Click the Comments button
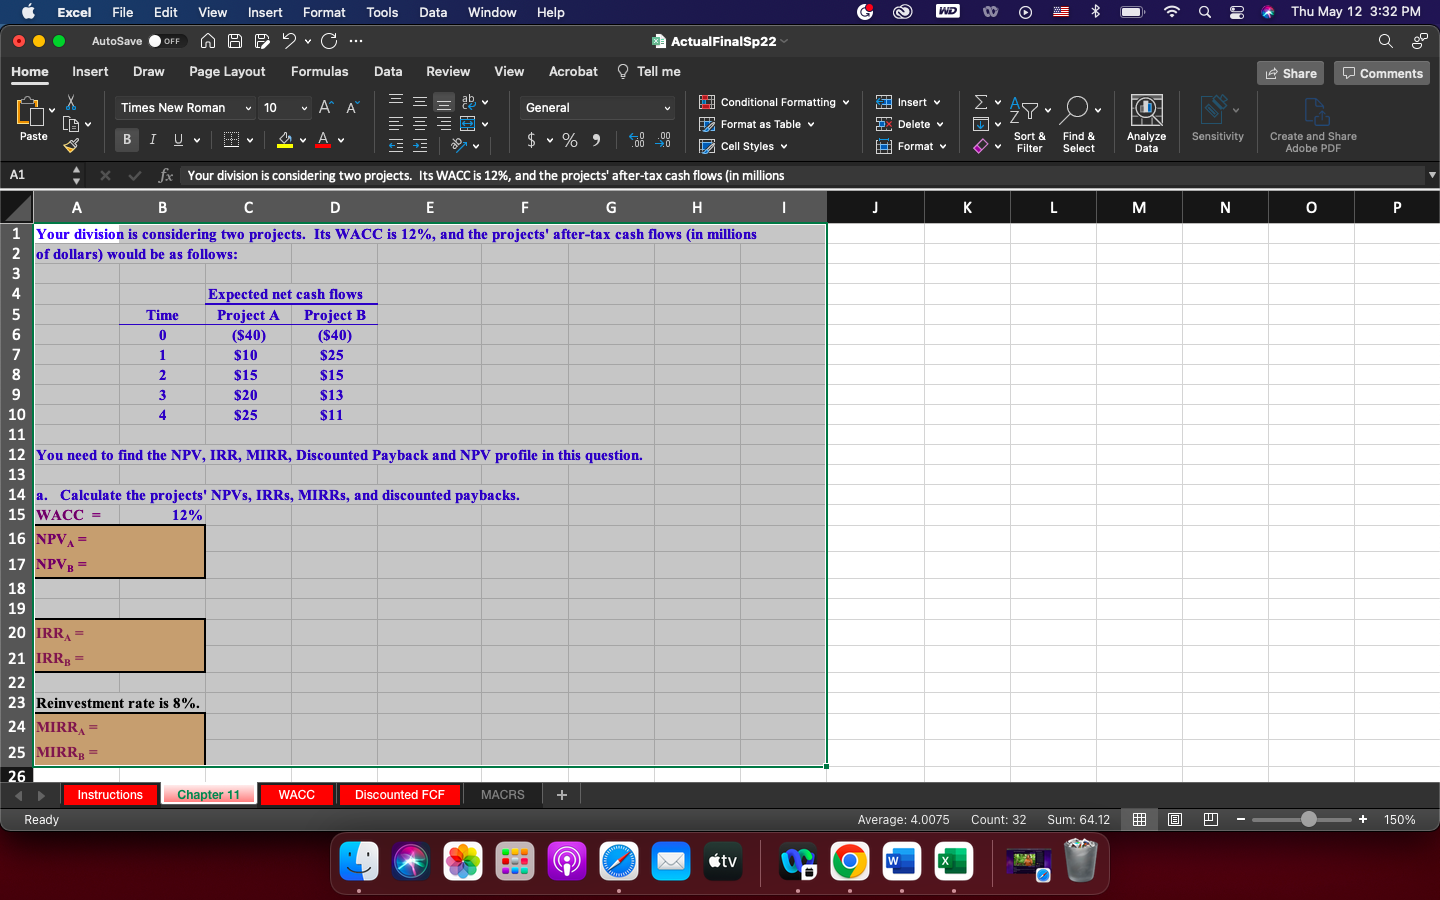Image resolution: width=1440 pixels, height=900 pixels. [x=1382, y=73]
